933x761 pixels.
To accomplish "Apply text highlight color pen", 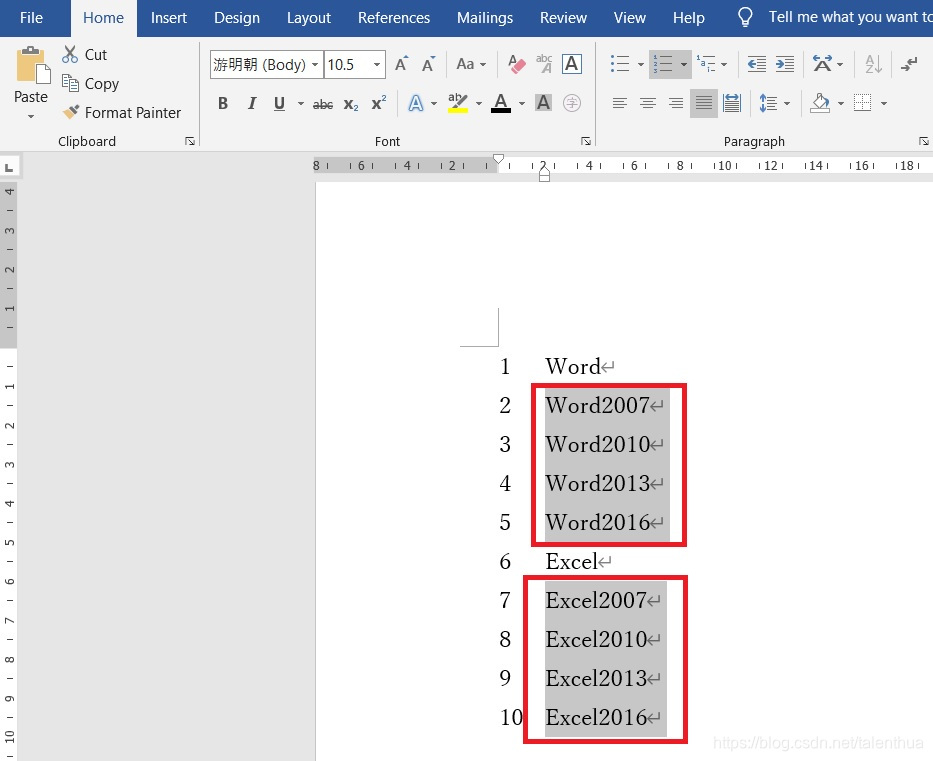I will (x=458, y=104).
